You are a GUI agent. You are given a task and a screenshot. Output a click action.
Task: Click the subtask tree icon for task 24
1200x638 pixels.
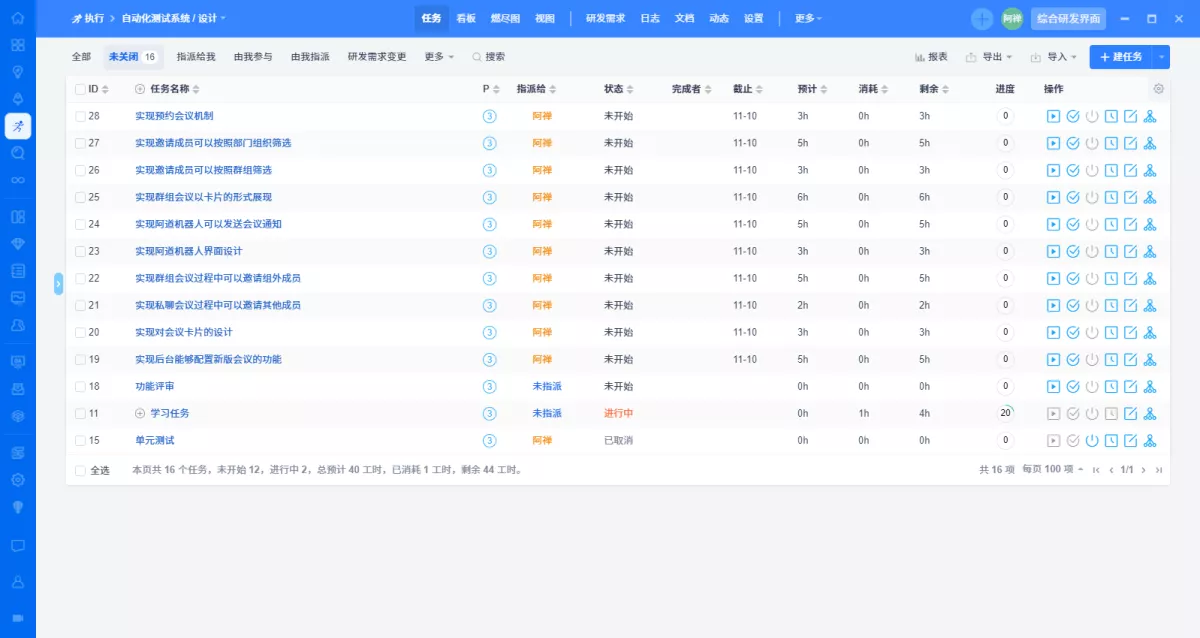pyautogui.click(x=1150, y=224)
